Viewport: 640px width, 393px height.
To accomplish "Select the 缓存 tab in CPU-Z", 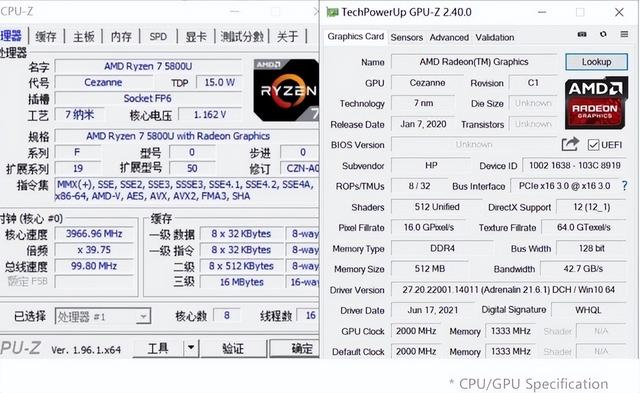I will click(46, 37).
